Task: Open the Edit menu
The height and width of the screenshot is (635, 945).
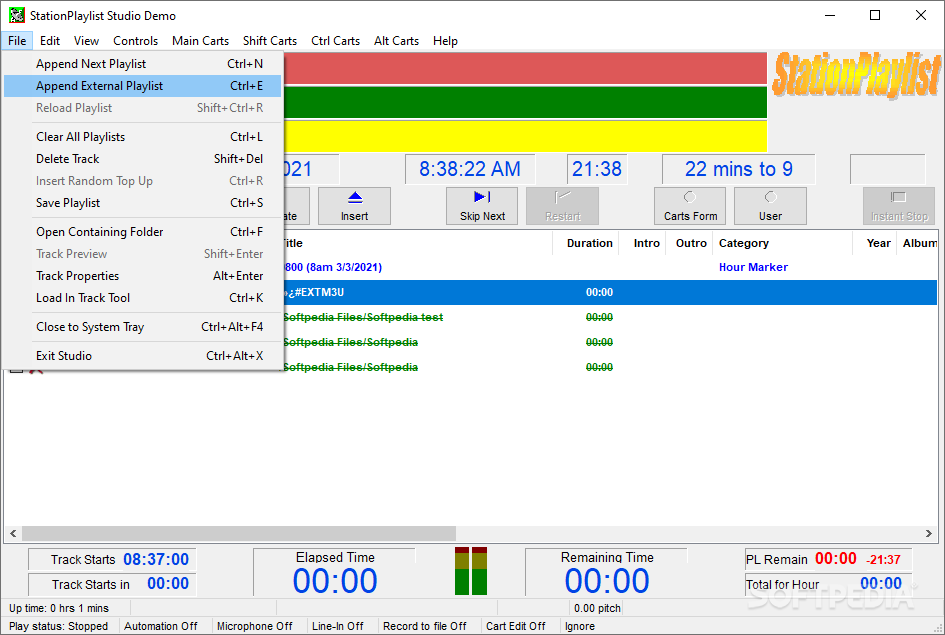Action: click(x=49, y=40)
